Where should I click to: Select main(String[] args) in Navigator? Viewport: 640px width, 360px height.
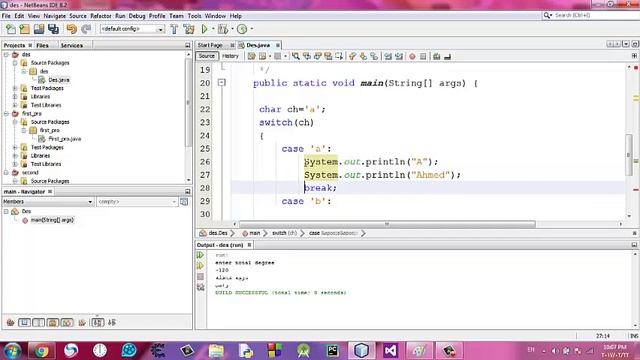pyautogui.click(x=52, y=220)
